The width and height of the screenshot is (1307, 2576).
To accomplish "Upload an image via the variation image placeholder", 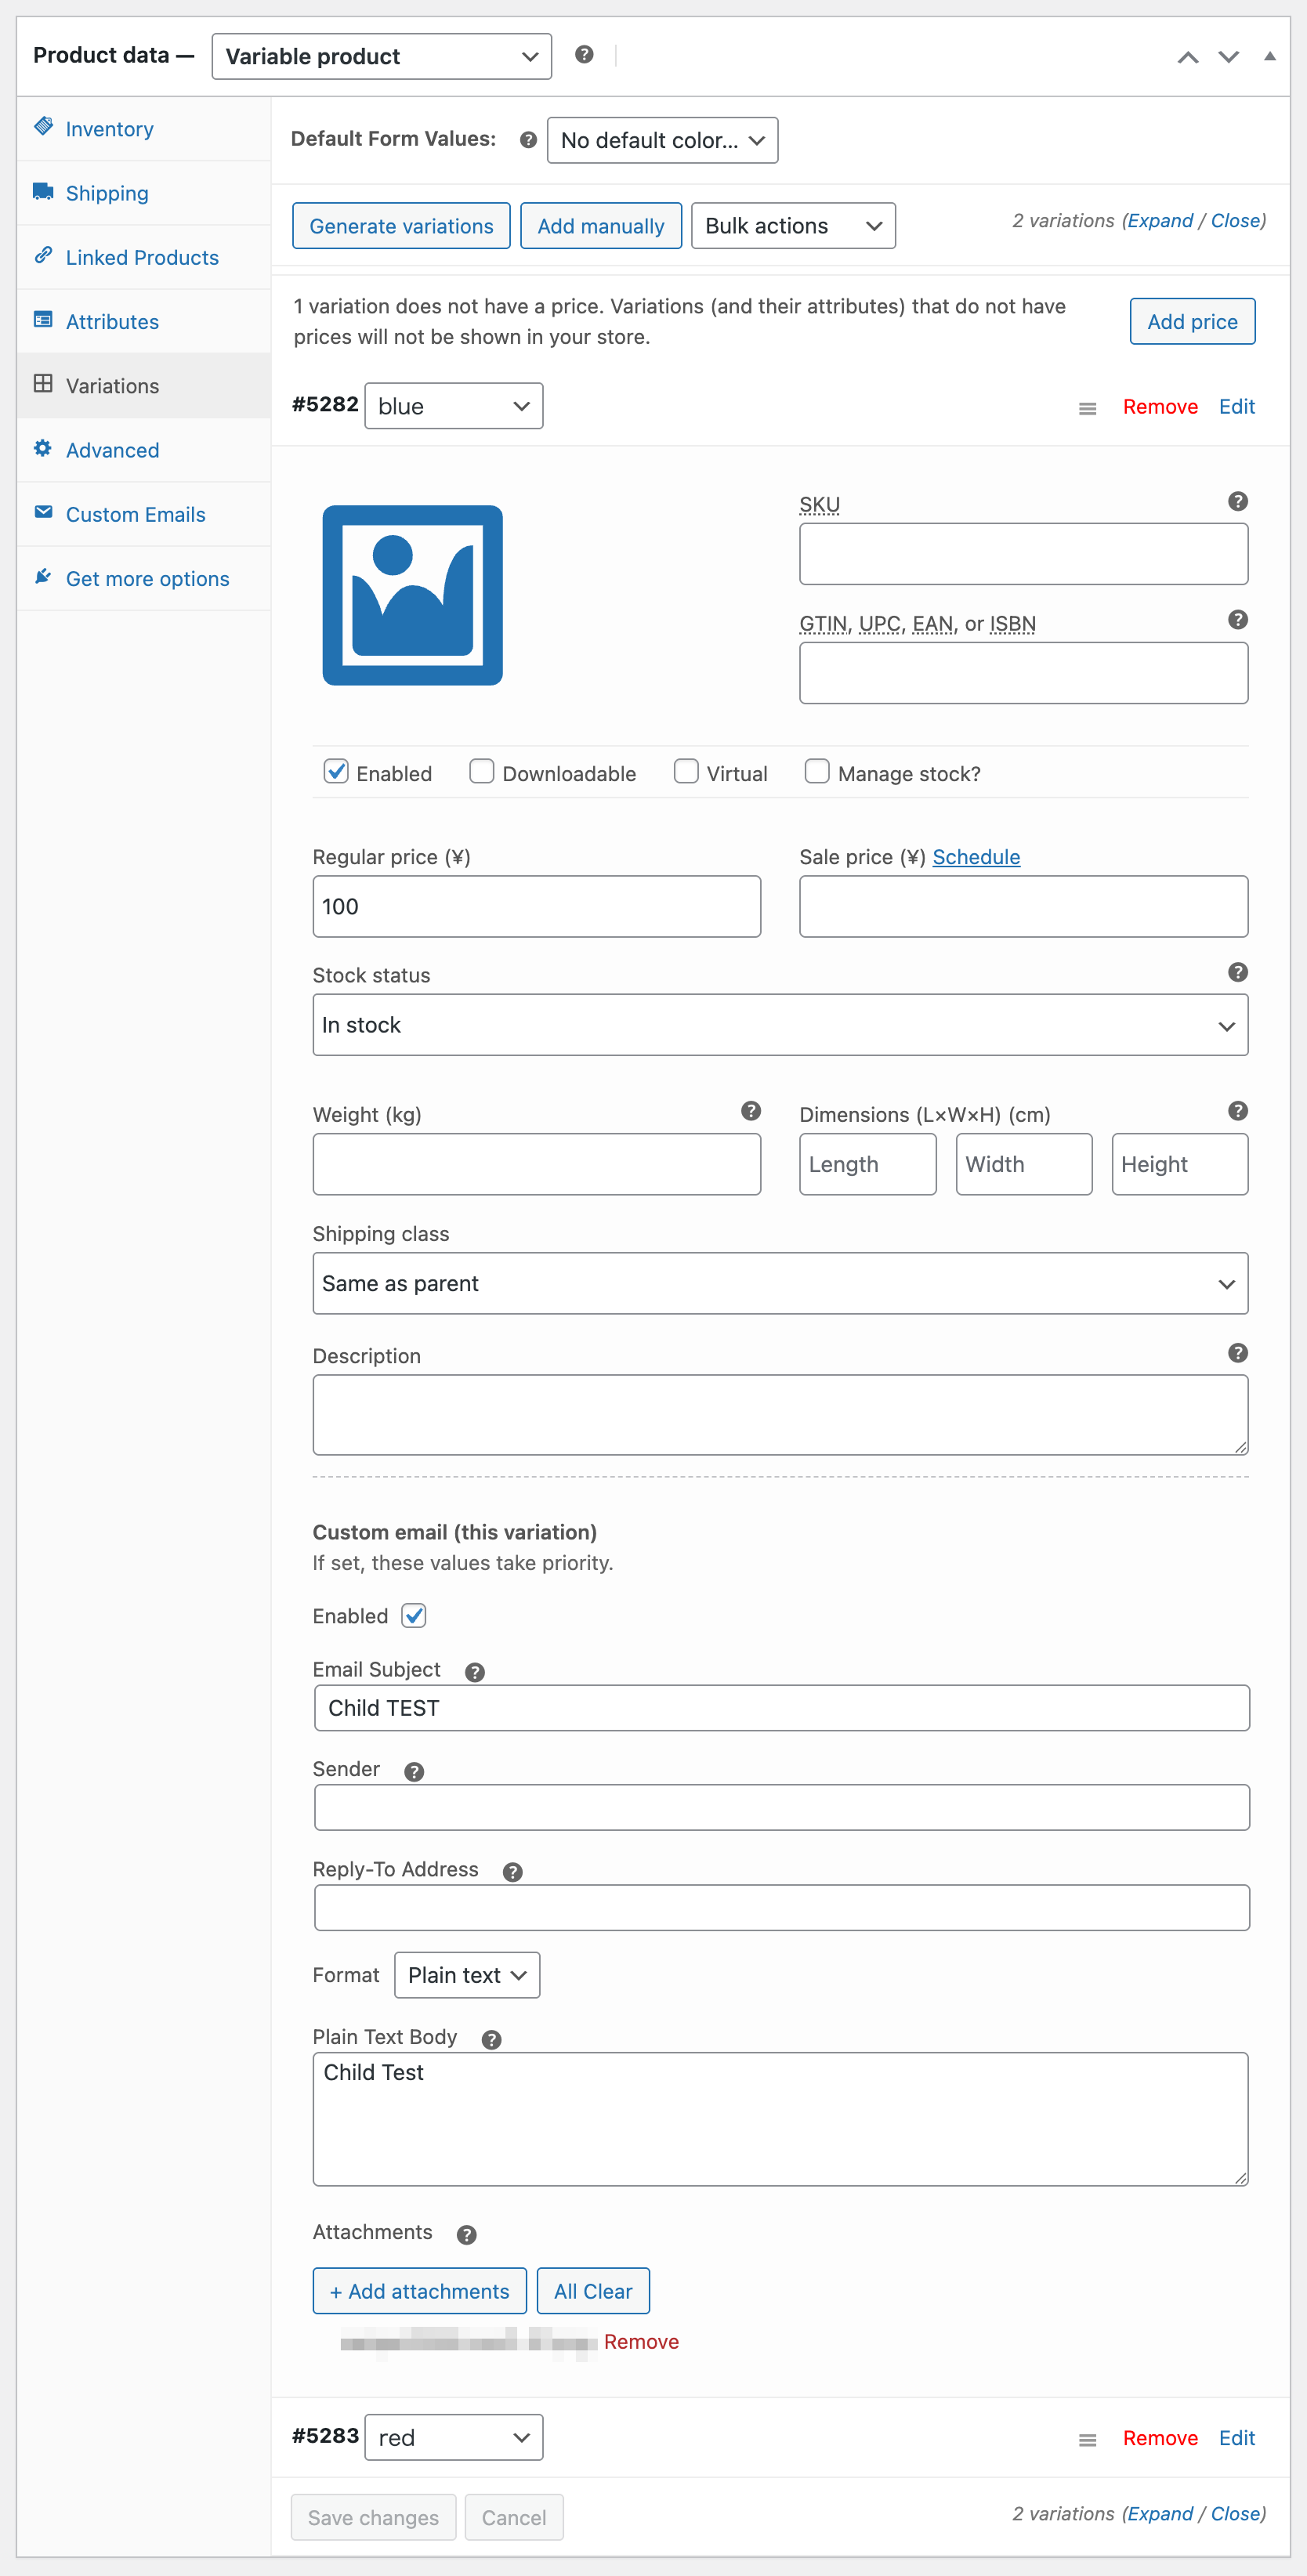I will tap(412, 595).
